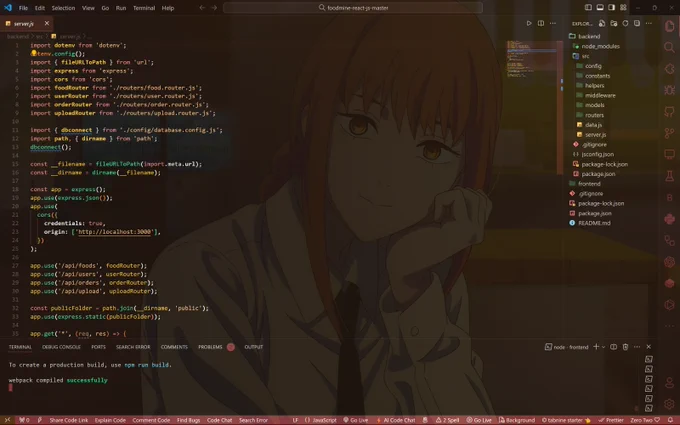Switch to the PROBLEMS tab

point(210,347)
